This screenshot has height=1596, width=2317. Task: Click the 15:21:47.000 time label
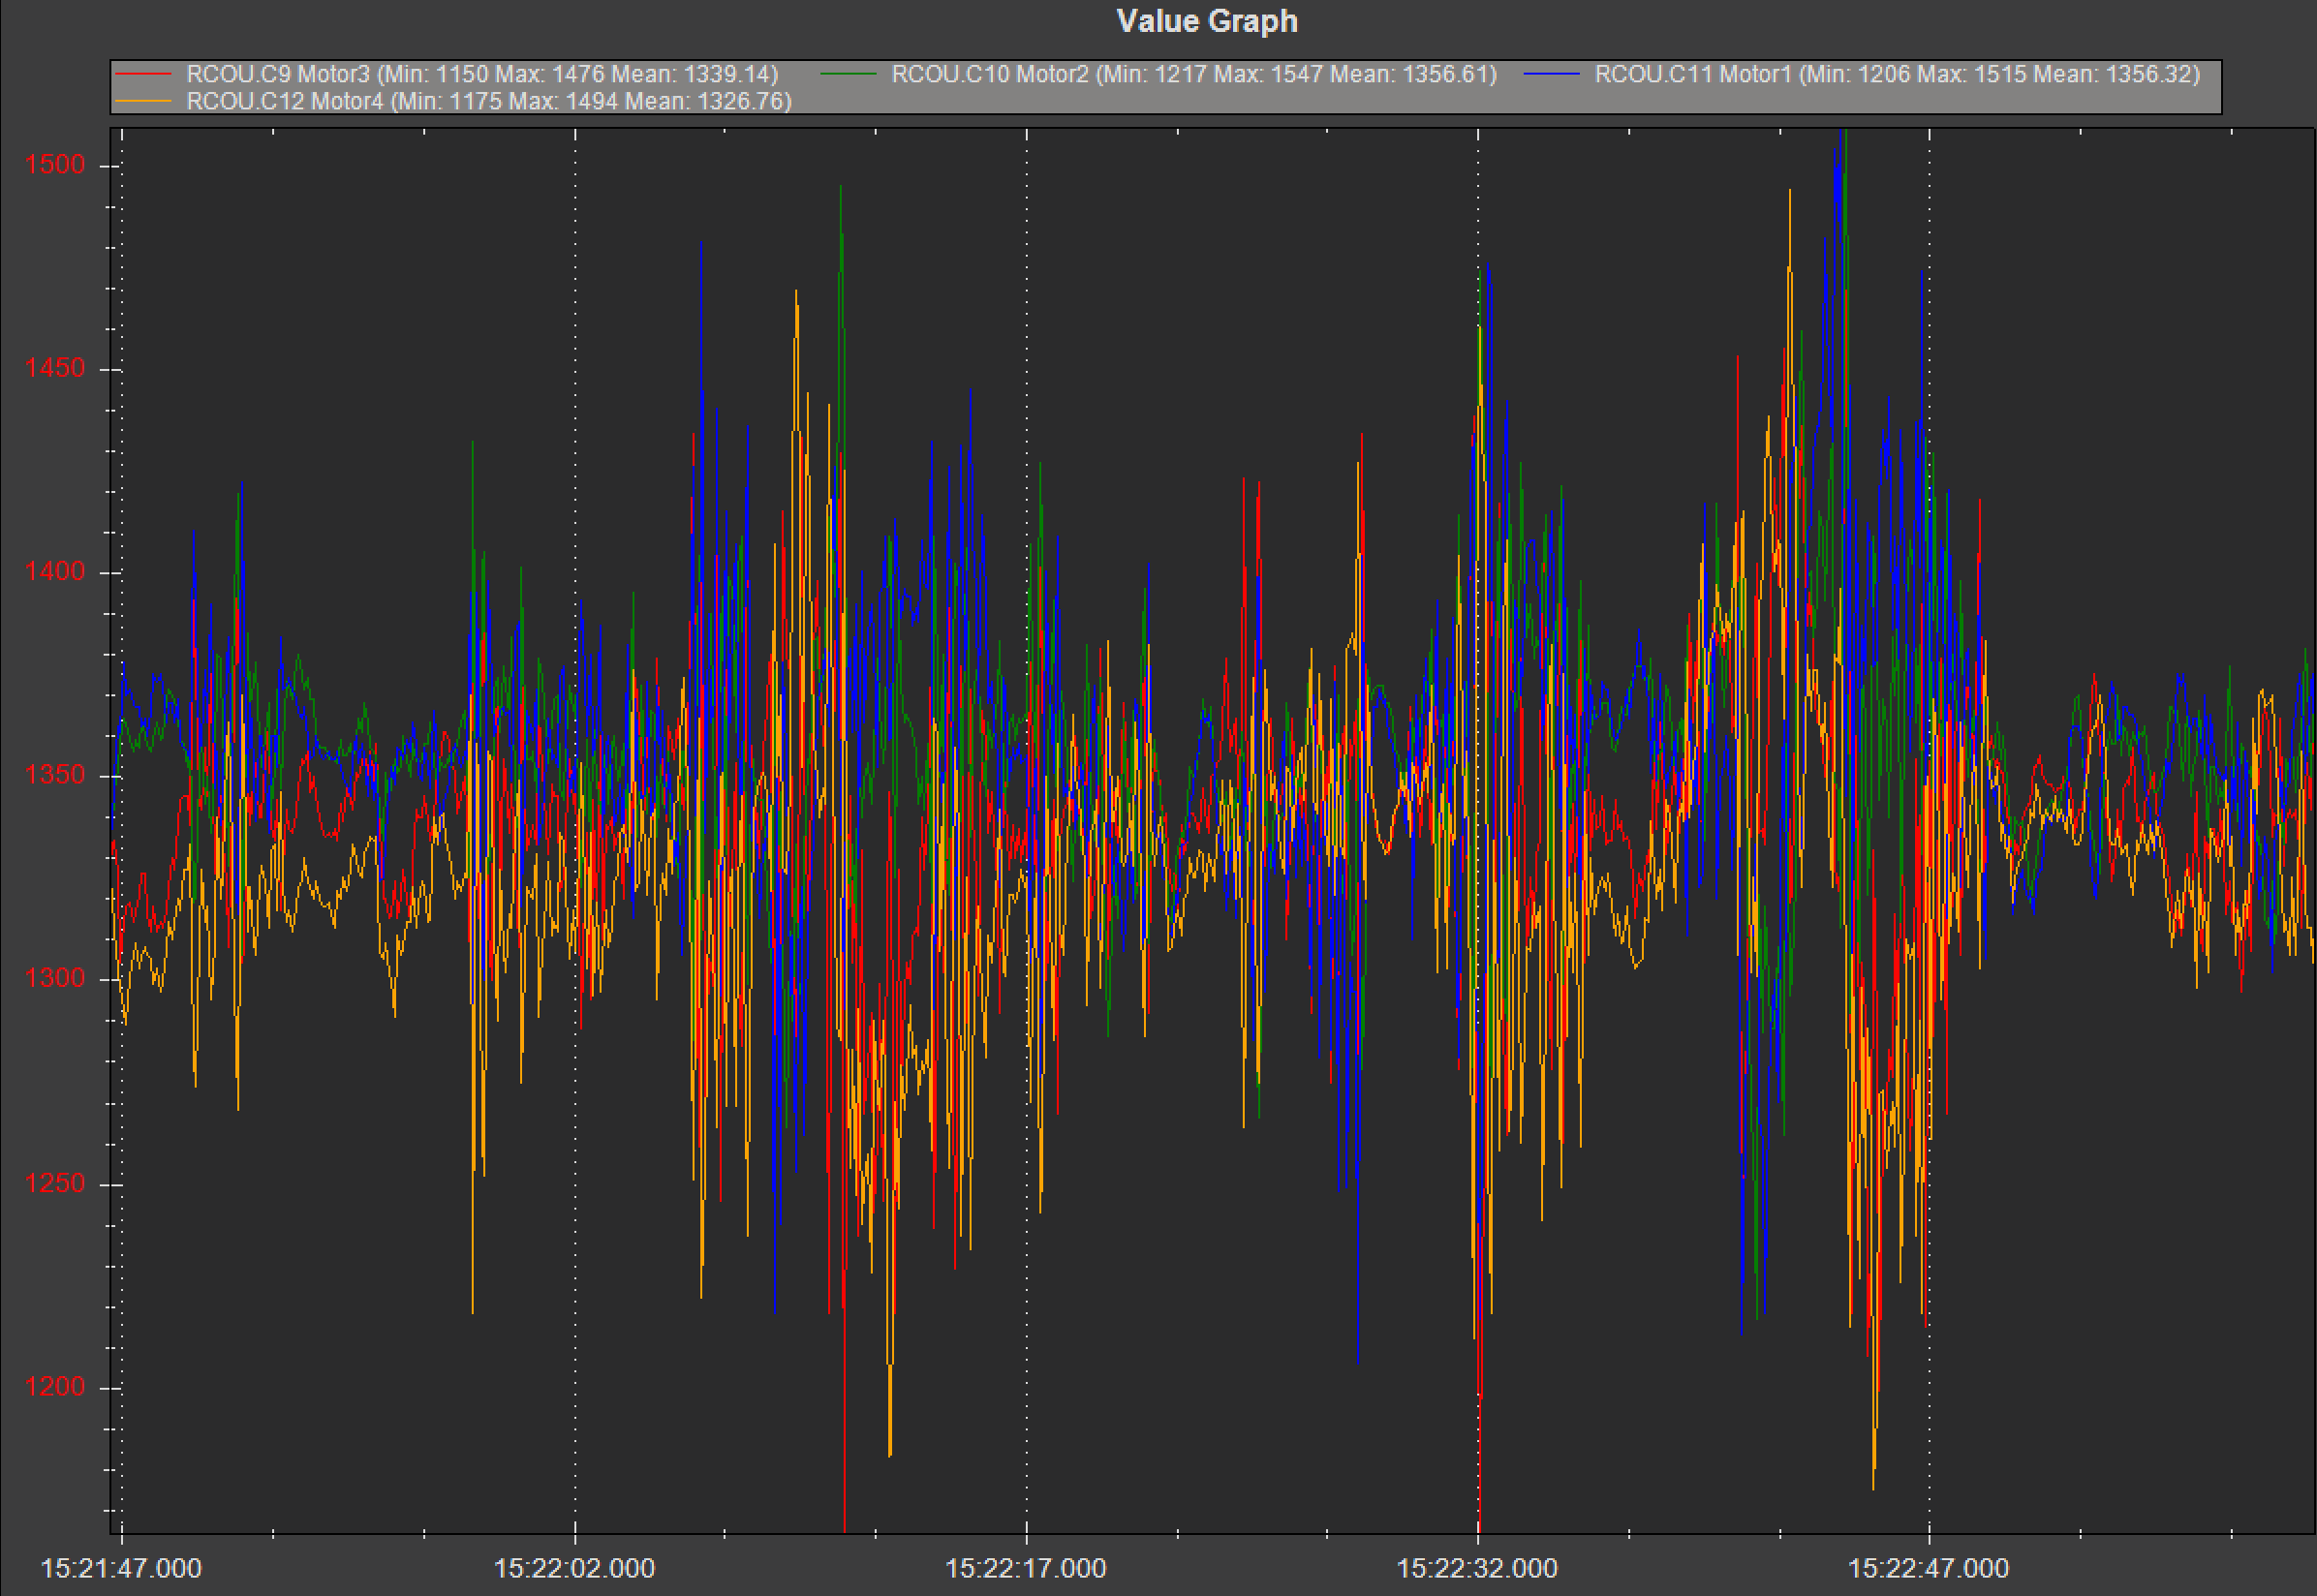(x=122, y=1568)
